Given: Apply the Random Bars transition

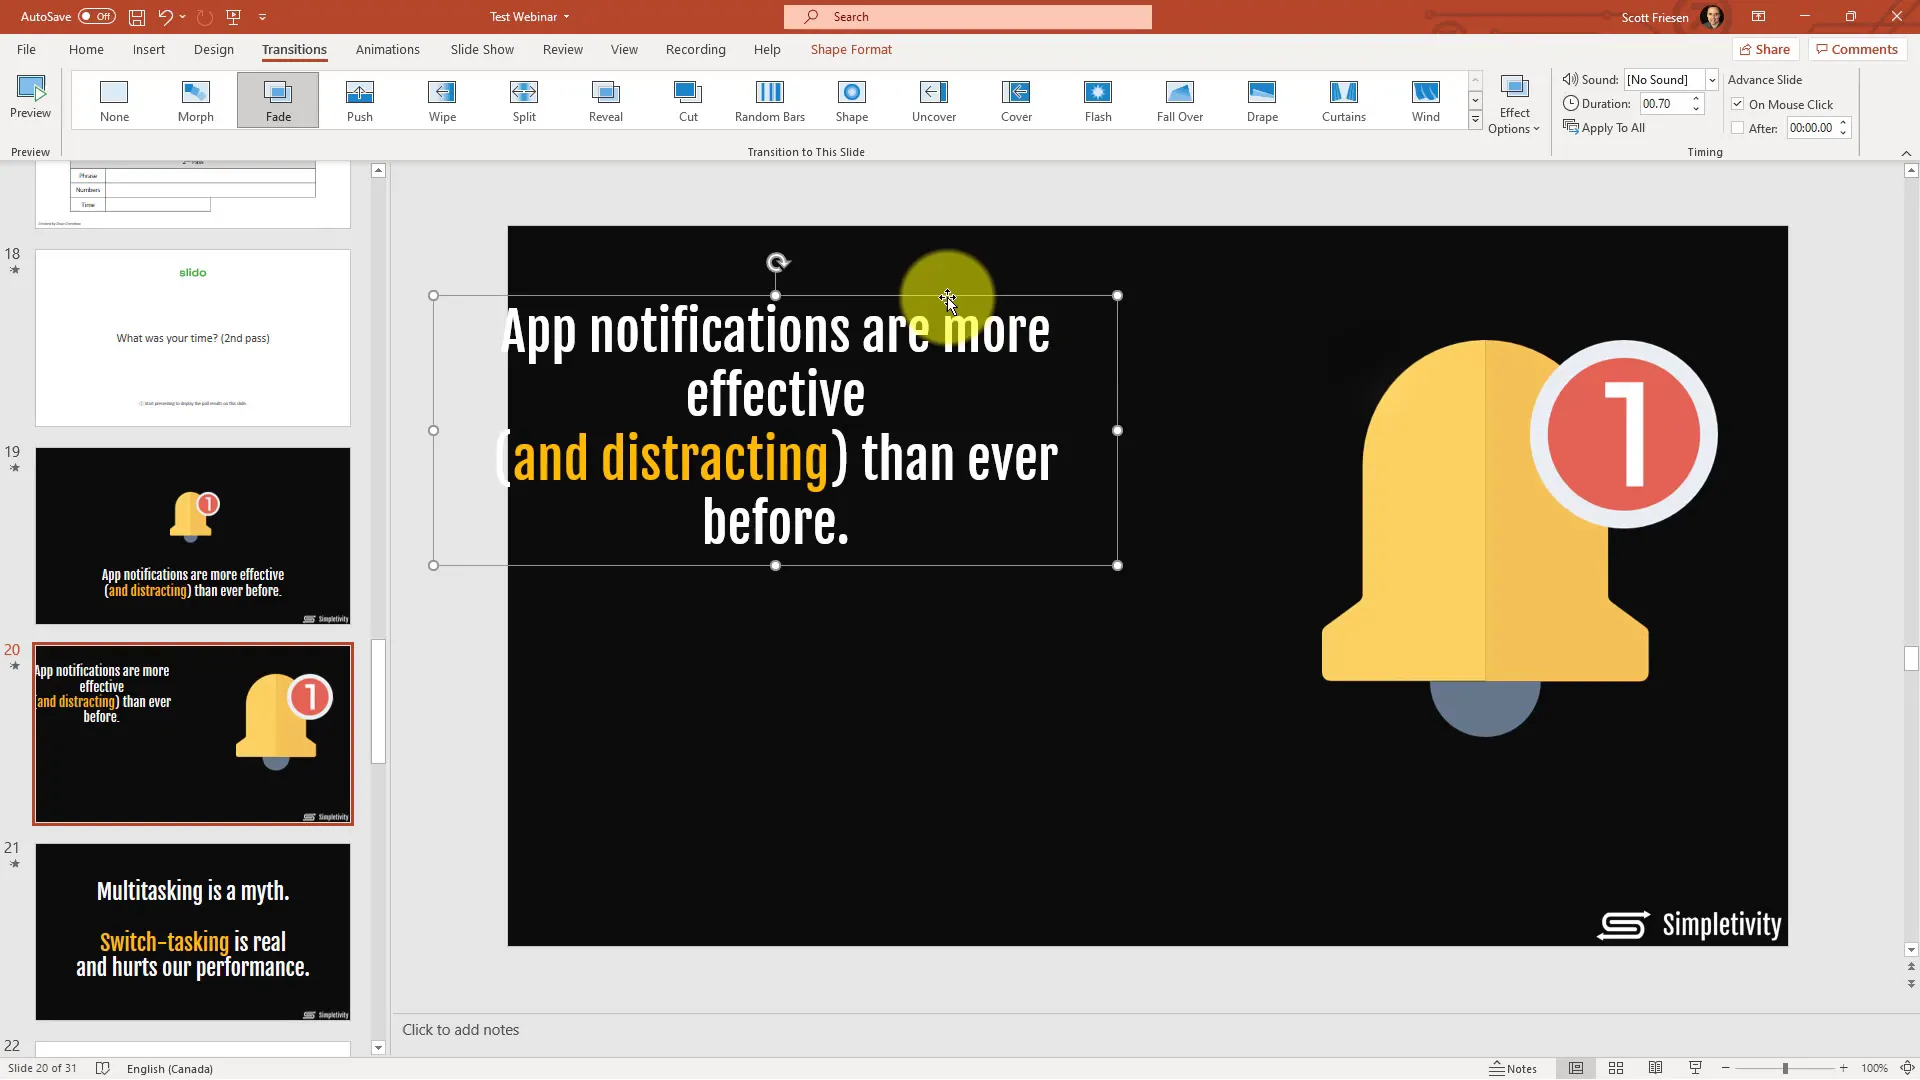Looking at the screenshot, I should 770,100.
